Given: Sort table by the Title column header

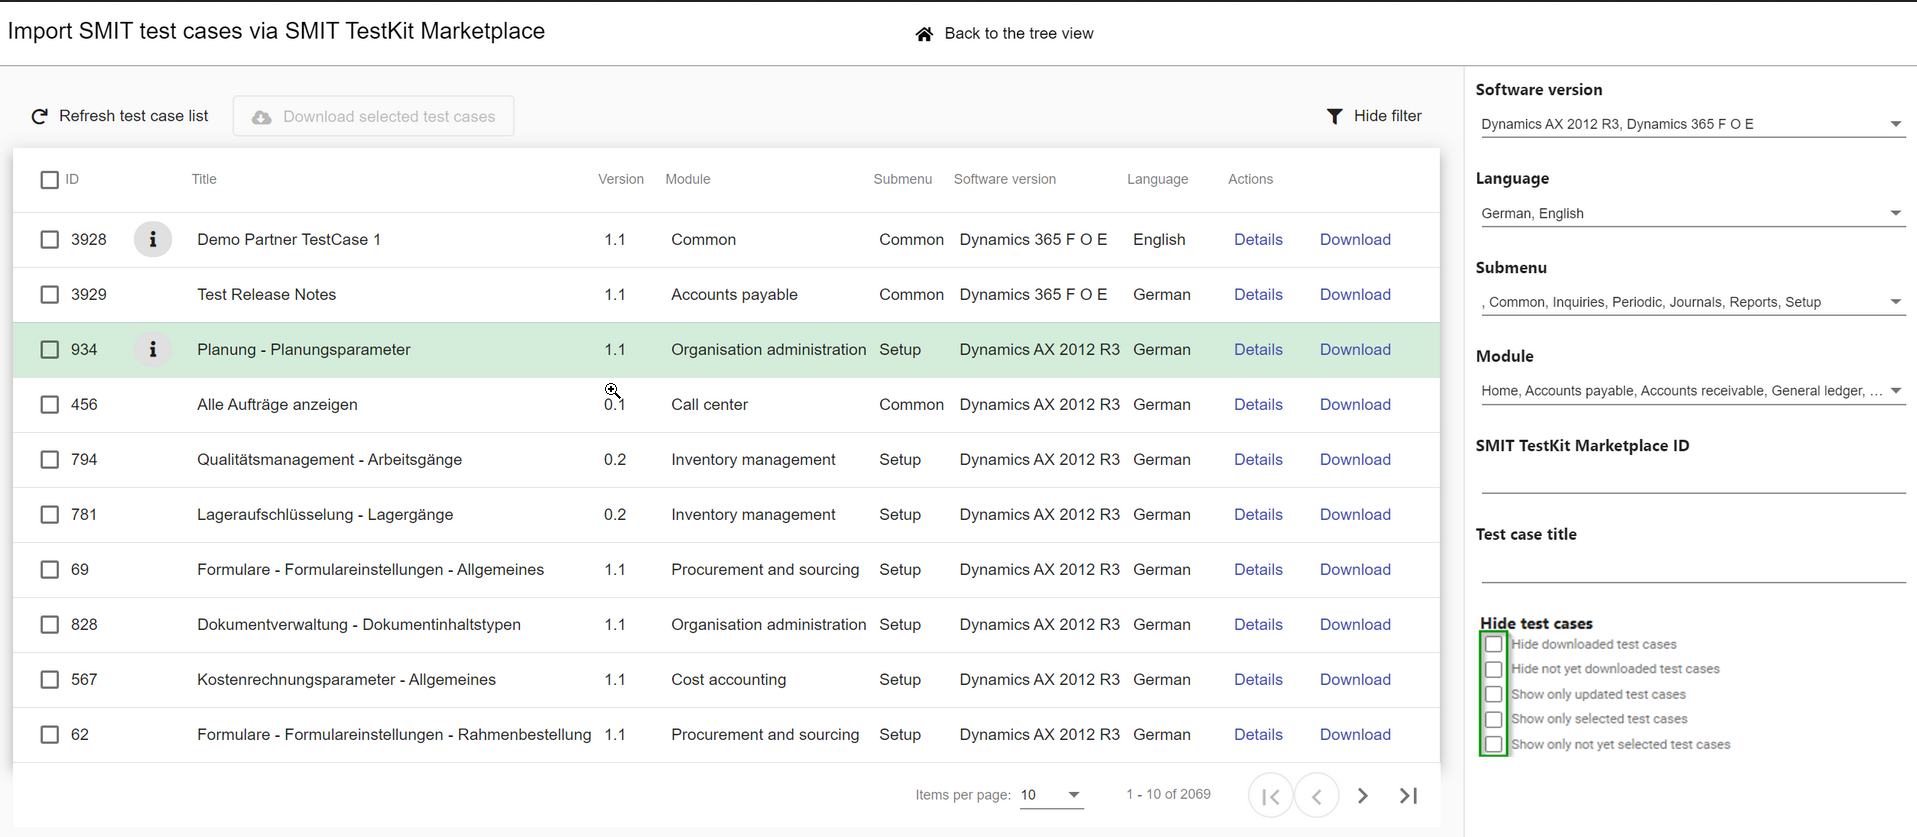Looking at the screenshot, I should pos(204,179).
